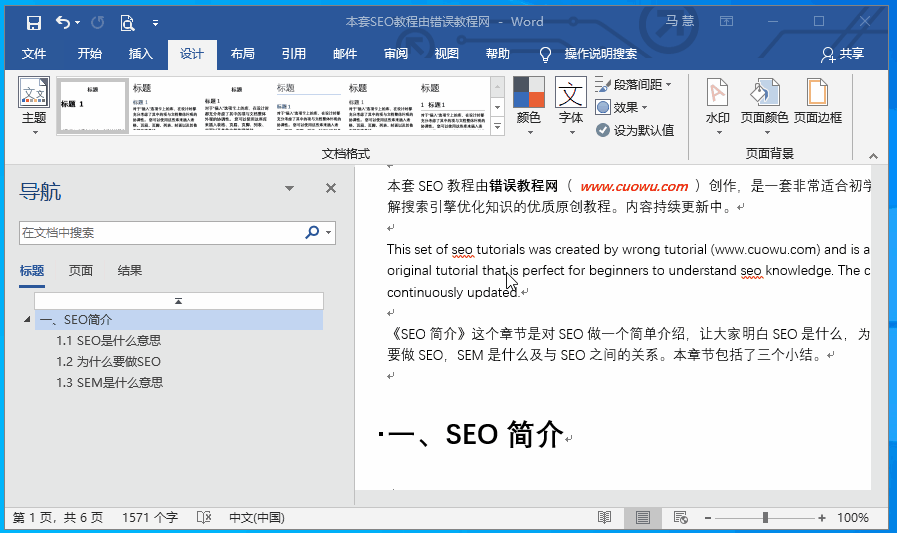This screenshot has height=533, width=897.
Task: Click the 操作说明搜索 search box
Action: [x=601, y=54]
